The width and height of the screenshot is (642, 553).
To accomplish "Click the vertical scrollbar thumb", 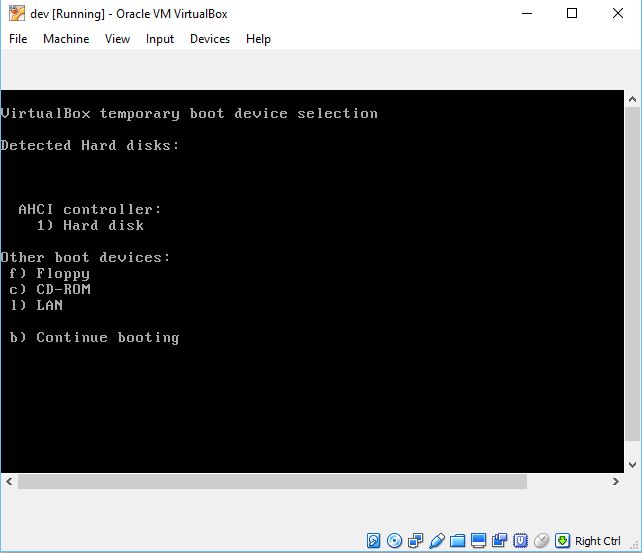I will tap(632, 274).
